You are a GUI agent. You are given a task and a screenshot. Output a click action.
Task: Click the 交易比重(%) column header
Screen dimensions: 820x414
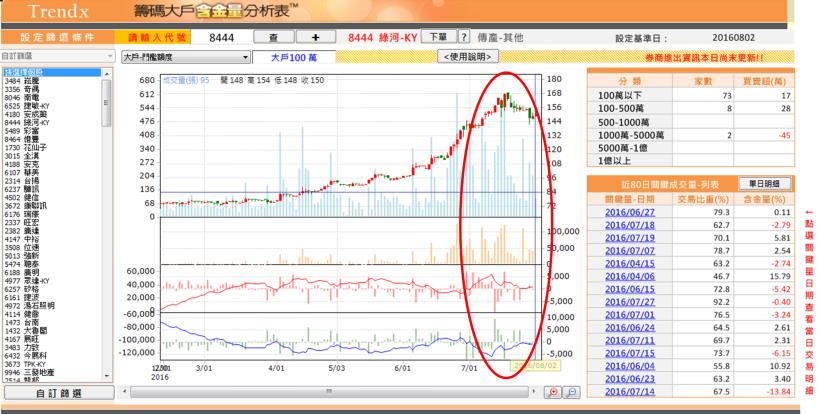(703, 200)
